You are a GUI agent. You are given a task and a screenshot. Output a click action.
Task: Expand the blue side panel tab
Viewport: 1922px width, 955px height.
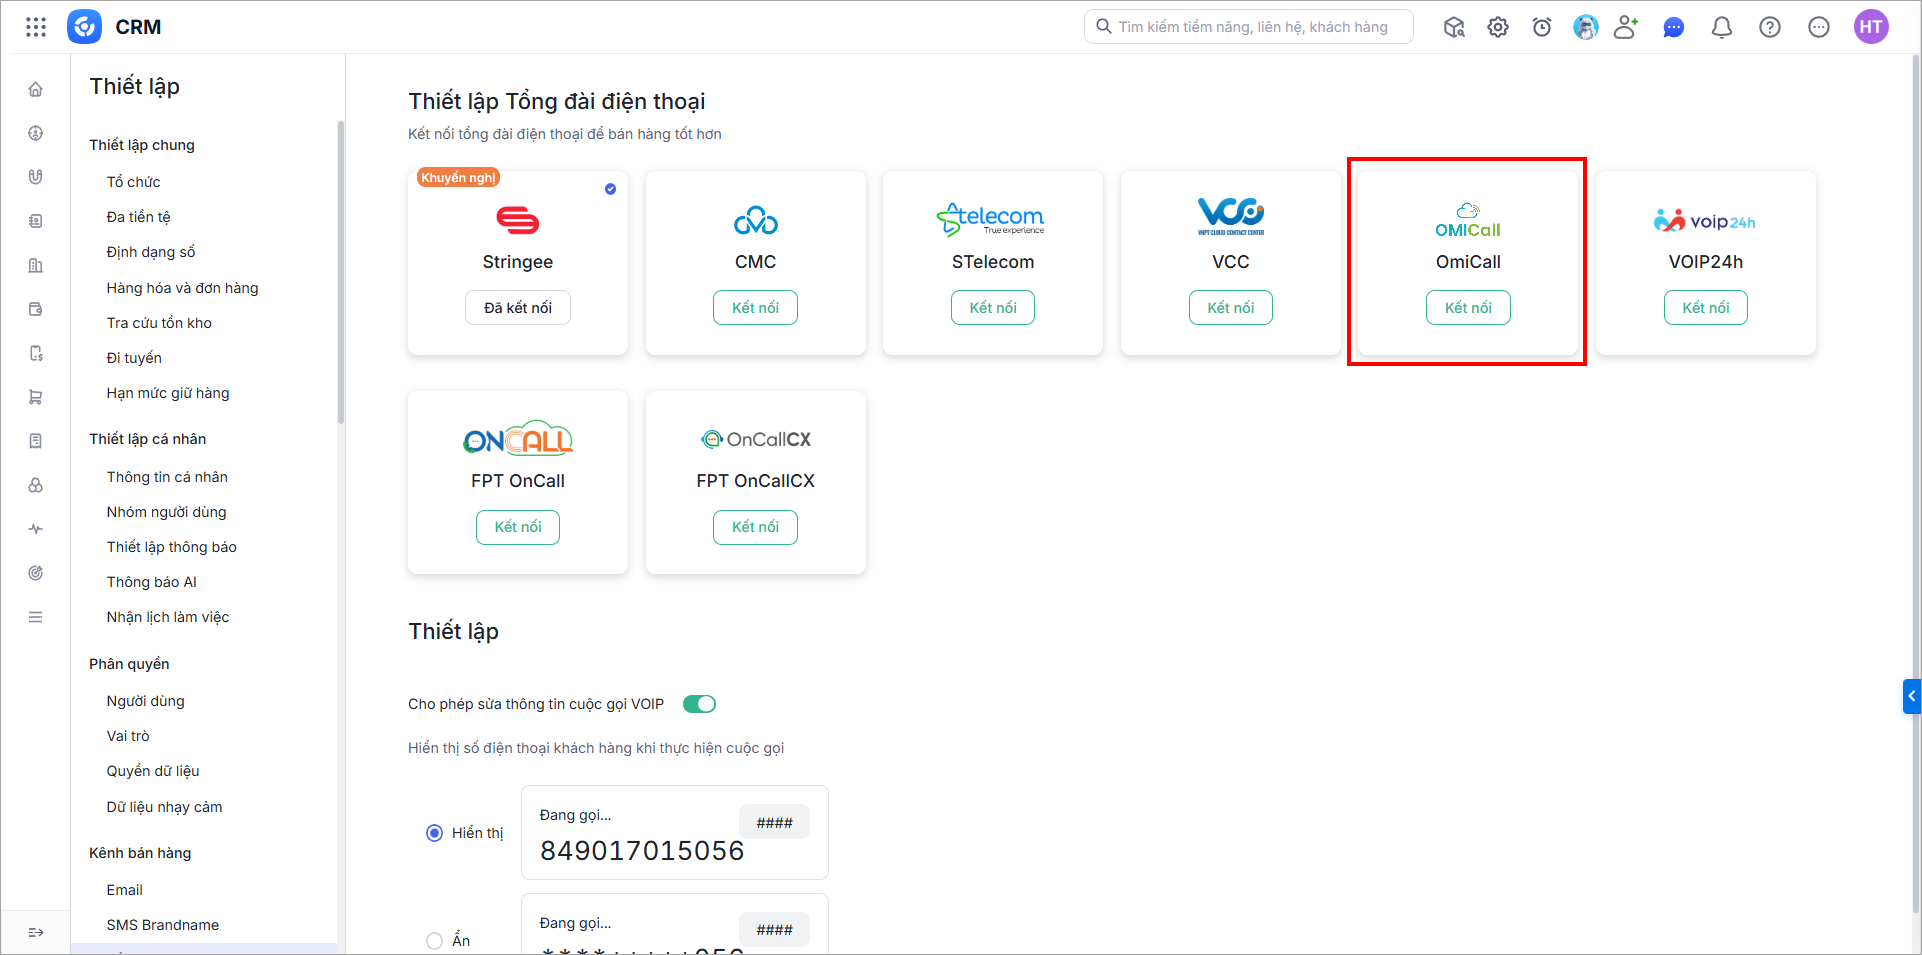(x=1912, y=696)
